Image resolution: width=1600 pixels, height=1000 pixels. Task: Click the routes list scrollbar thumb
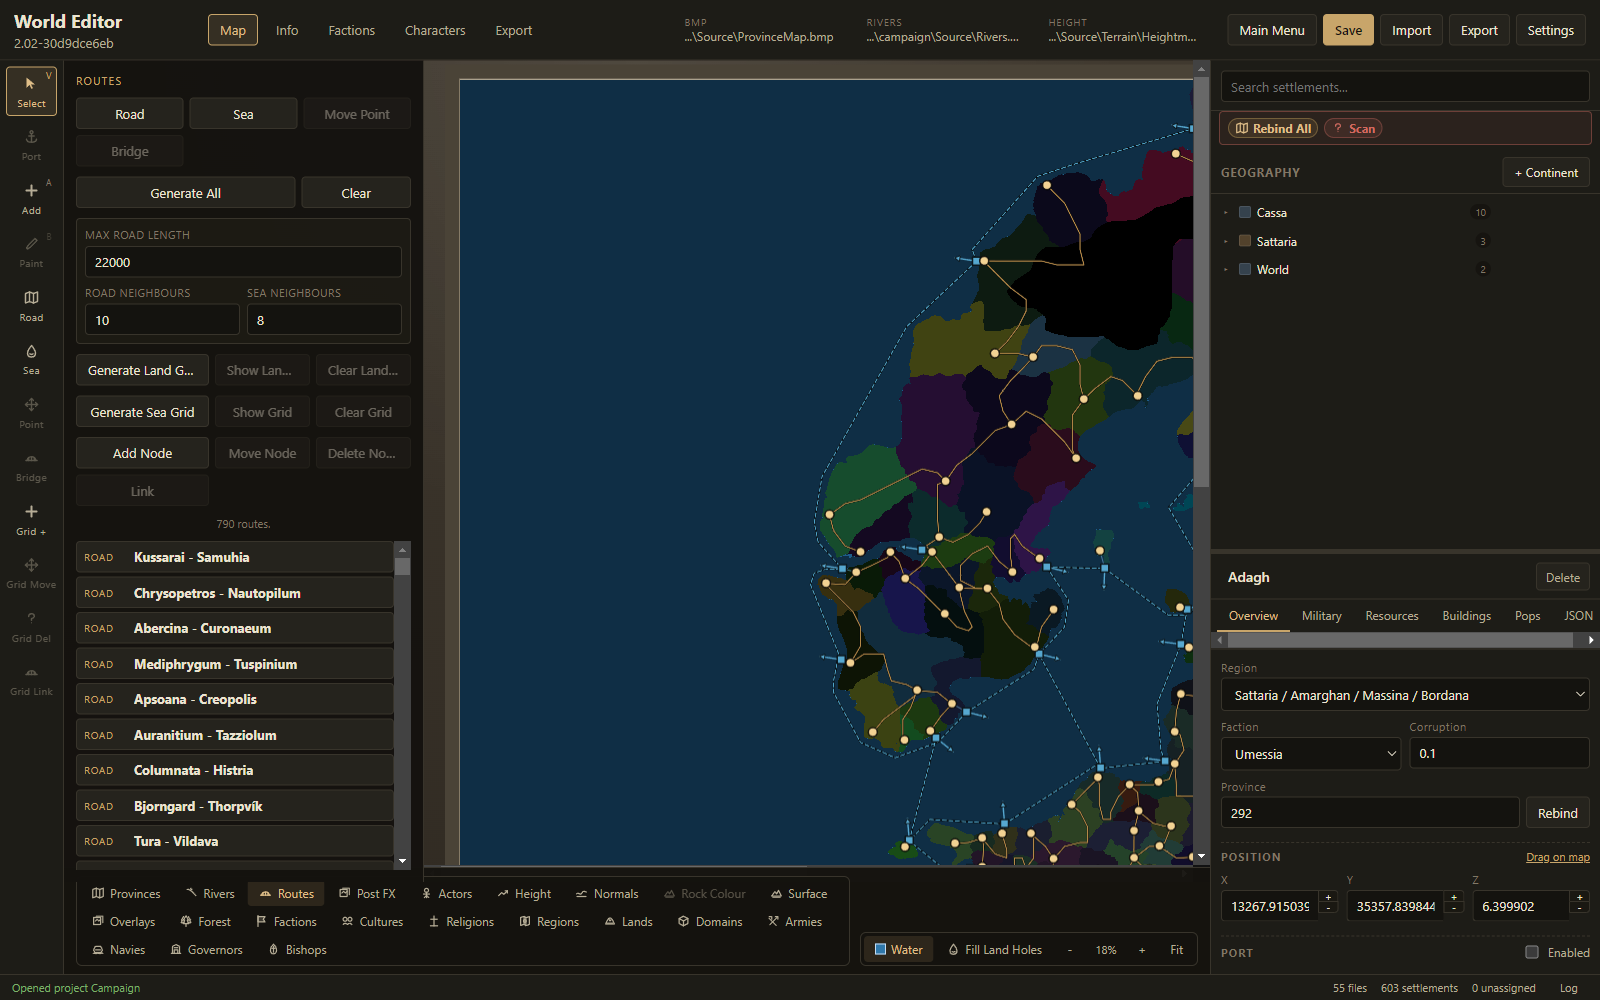(x=402, y=566)
